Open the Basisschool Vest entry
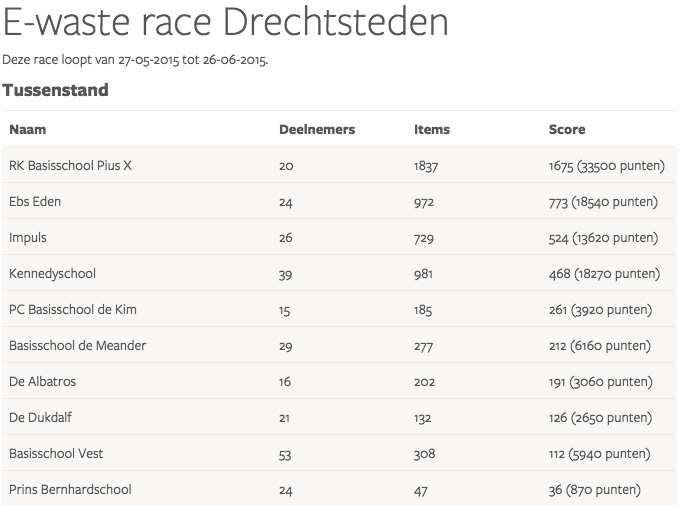This screenshot has height=505, width=683. [56, 454]
